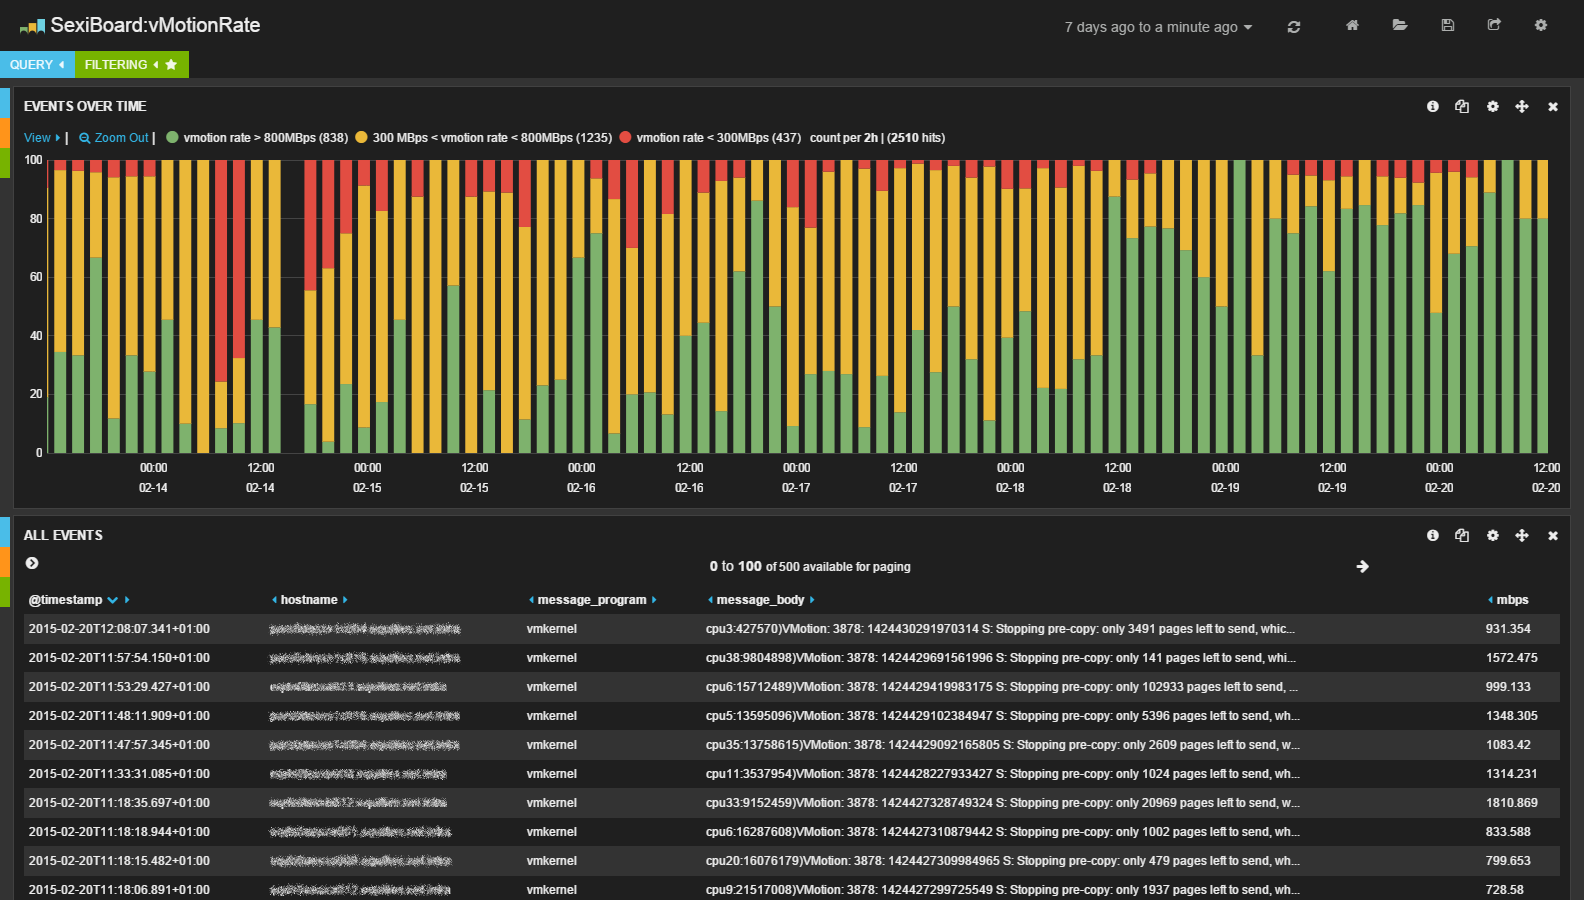Inspect Events Over Time panel query
The image size is (1584, 900).
tap(1462, 106)
